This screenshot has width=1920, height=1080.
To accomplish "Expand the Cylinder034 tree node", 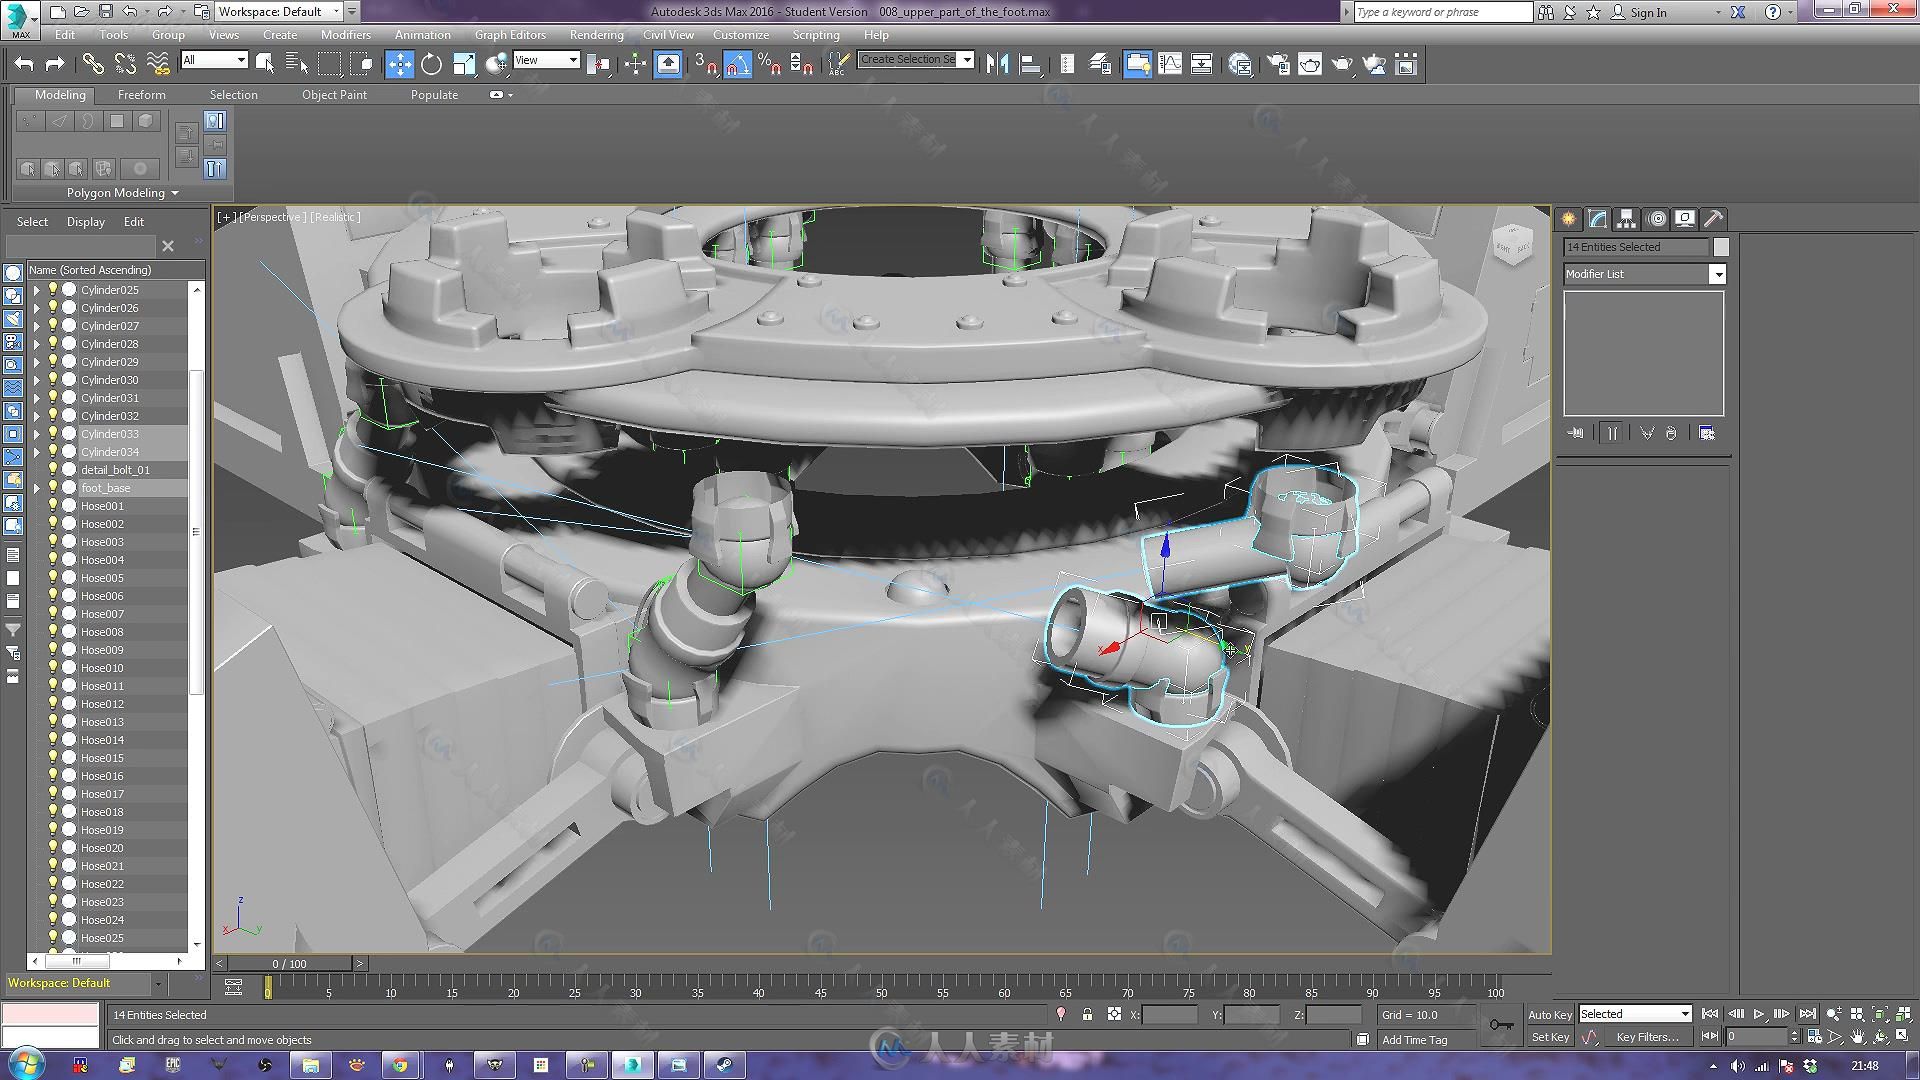I will (37, 452).
